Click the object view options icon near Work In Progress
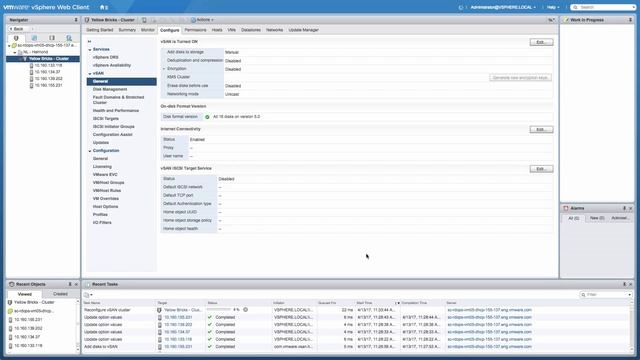640x360 pixels. pos(551,20)
